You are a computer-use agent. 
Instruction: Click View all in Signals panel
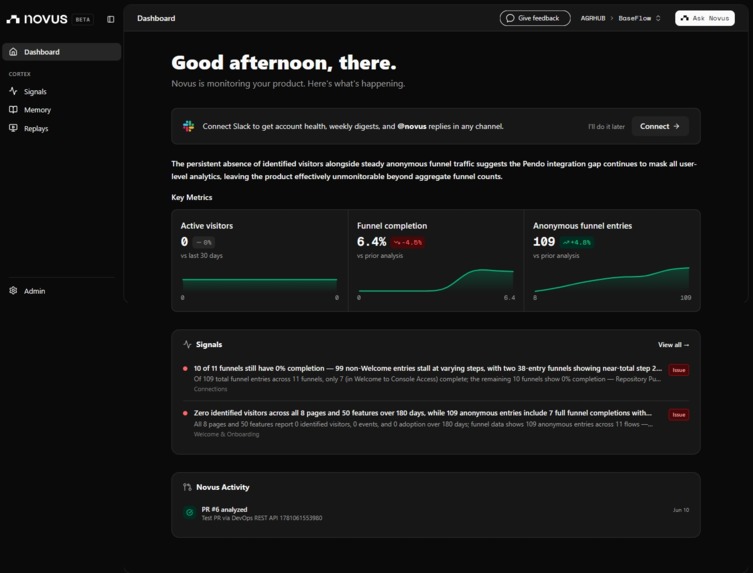[x=673, y=345]
